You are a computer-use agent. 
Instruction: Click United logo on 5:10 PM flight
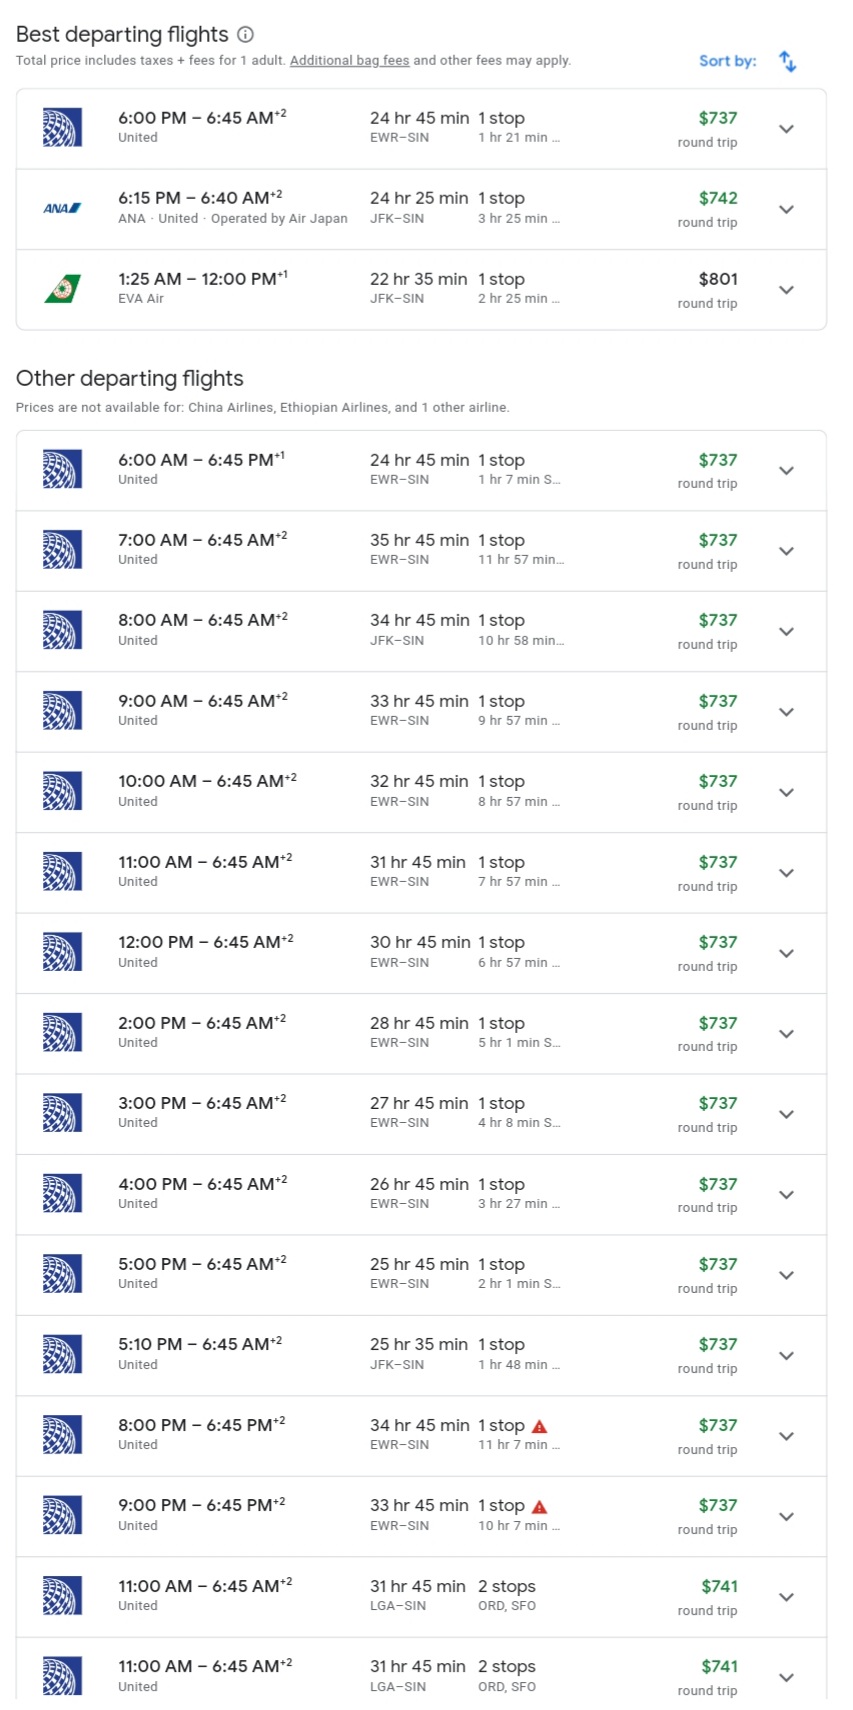click(x=62, y=1355)
